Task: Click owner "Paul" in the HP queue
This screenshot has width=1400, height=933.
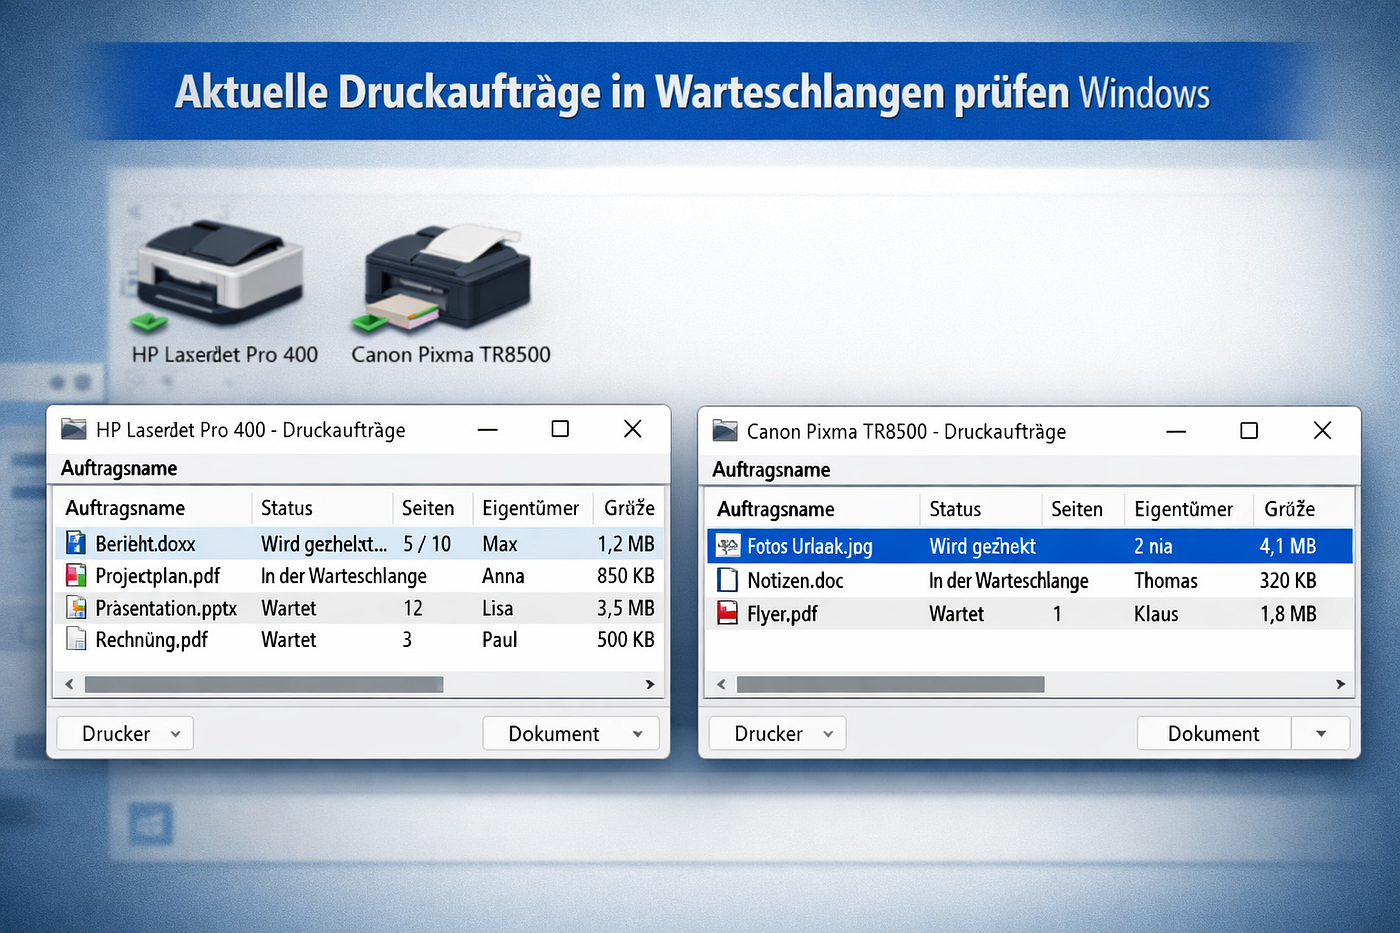Action: point(500,640)
